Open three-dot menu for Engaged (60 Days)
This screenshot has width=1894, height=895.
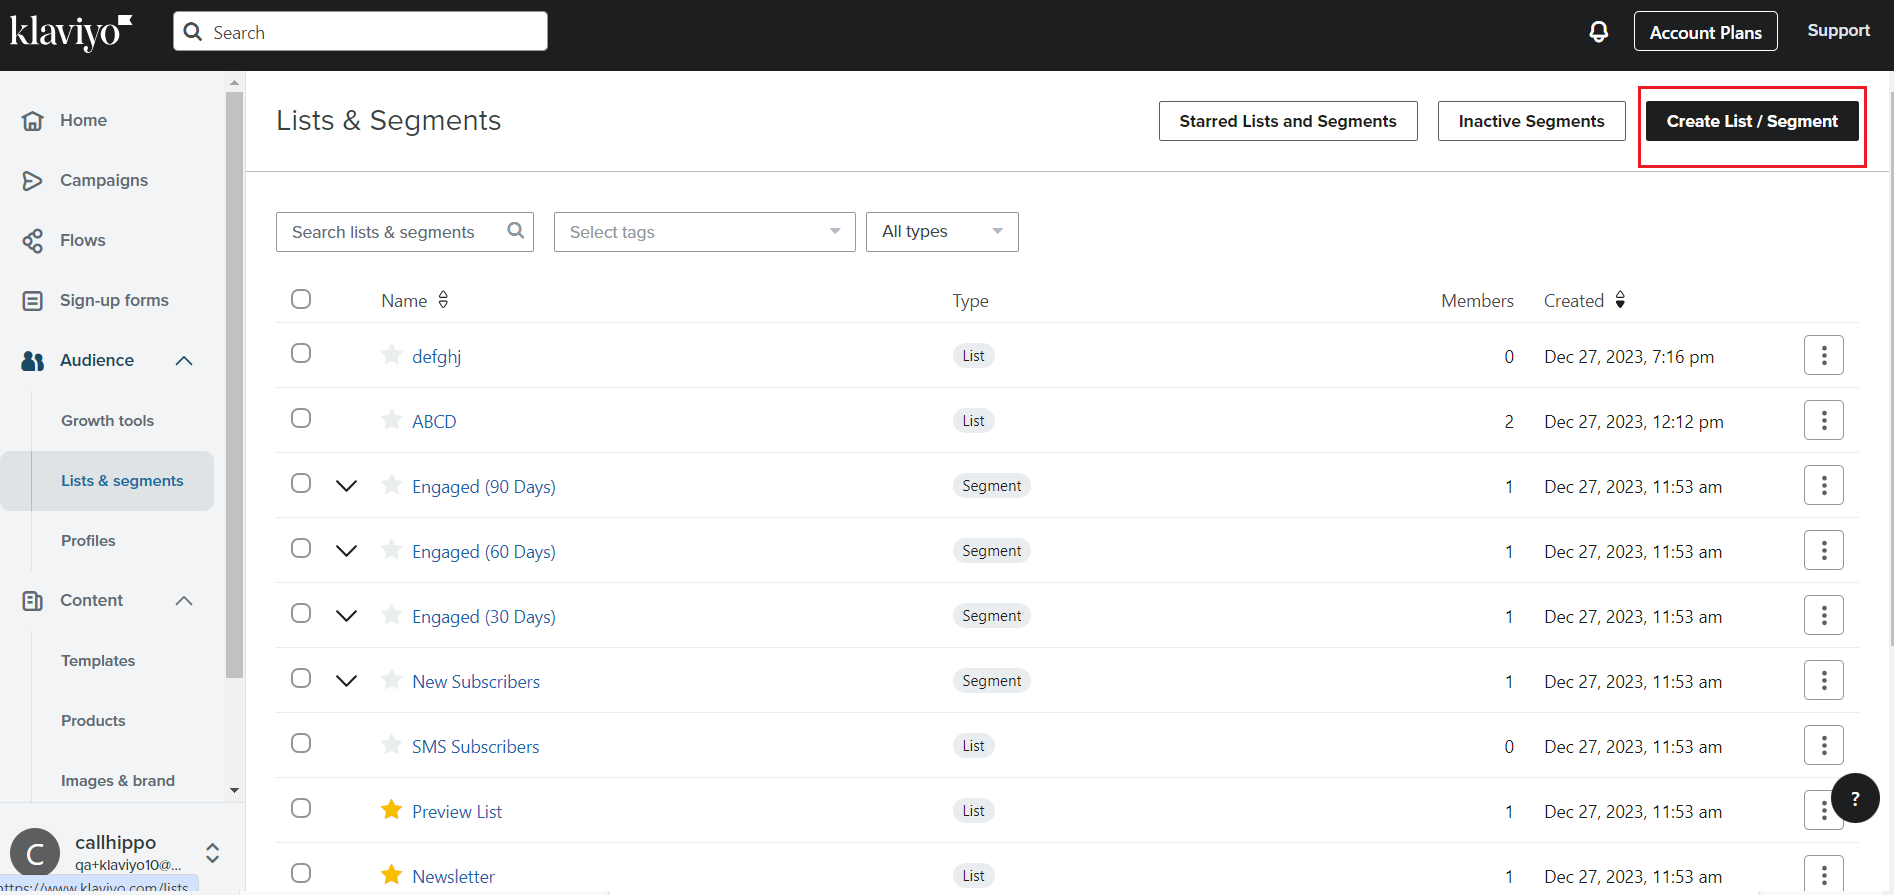[x=1824, y=550]
